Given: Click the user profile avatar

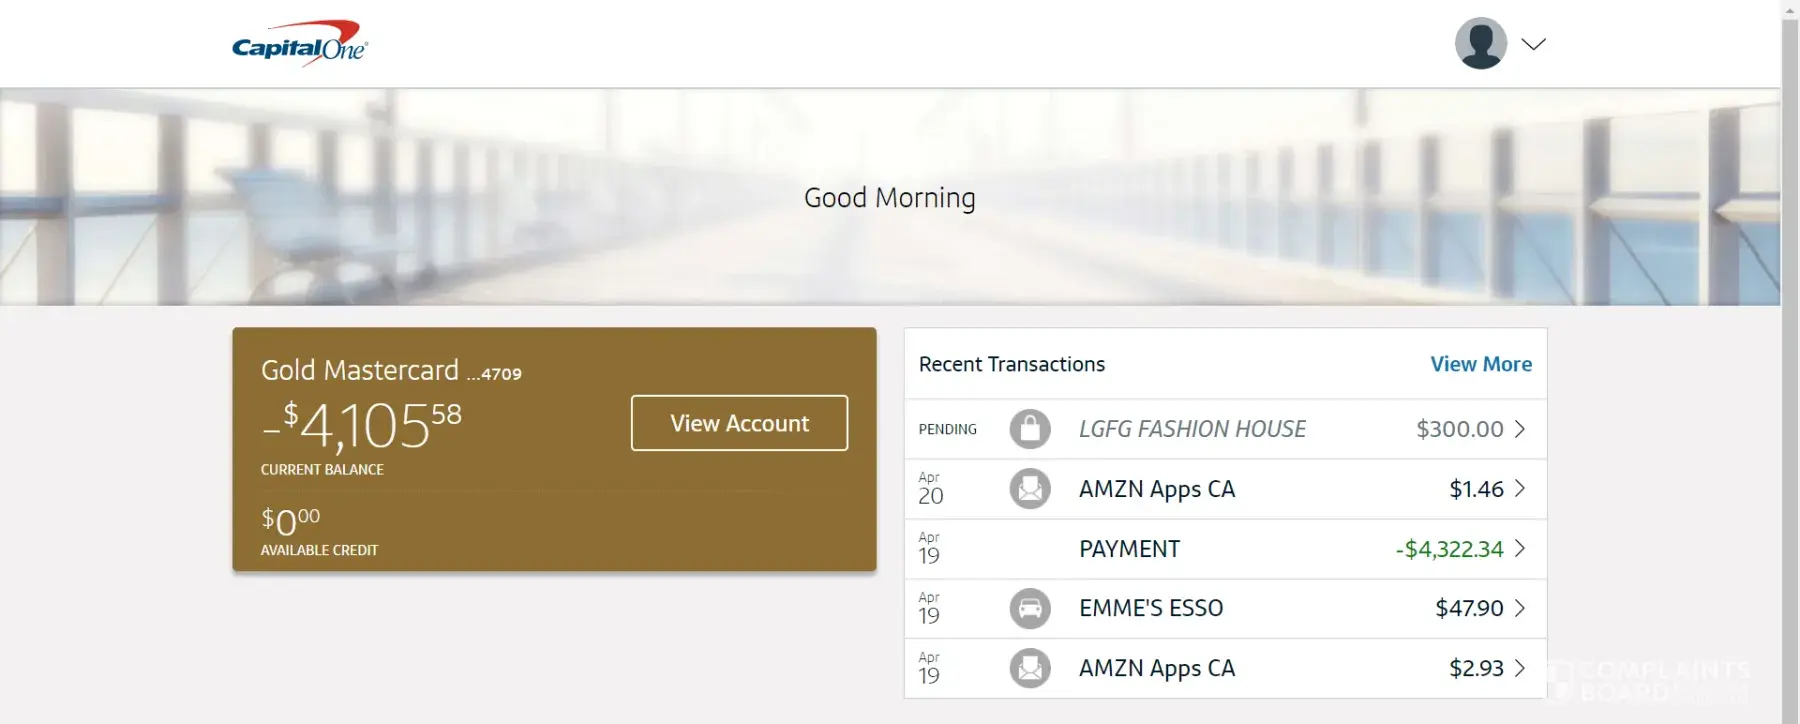Looking at the screenshot, I should coord(1480,43).
